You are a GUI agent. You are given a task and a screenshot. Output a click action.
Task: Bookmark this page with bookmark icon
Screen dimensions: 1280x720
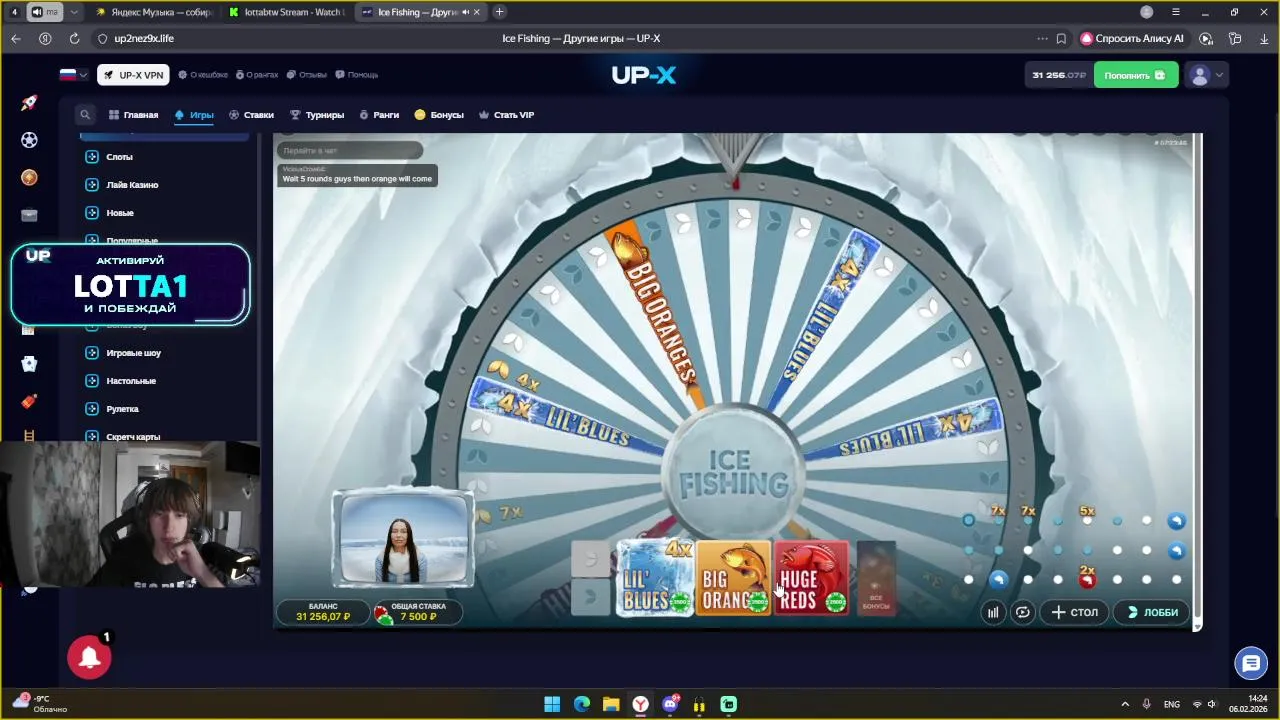[x=1060, y=38]
